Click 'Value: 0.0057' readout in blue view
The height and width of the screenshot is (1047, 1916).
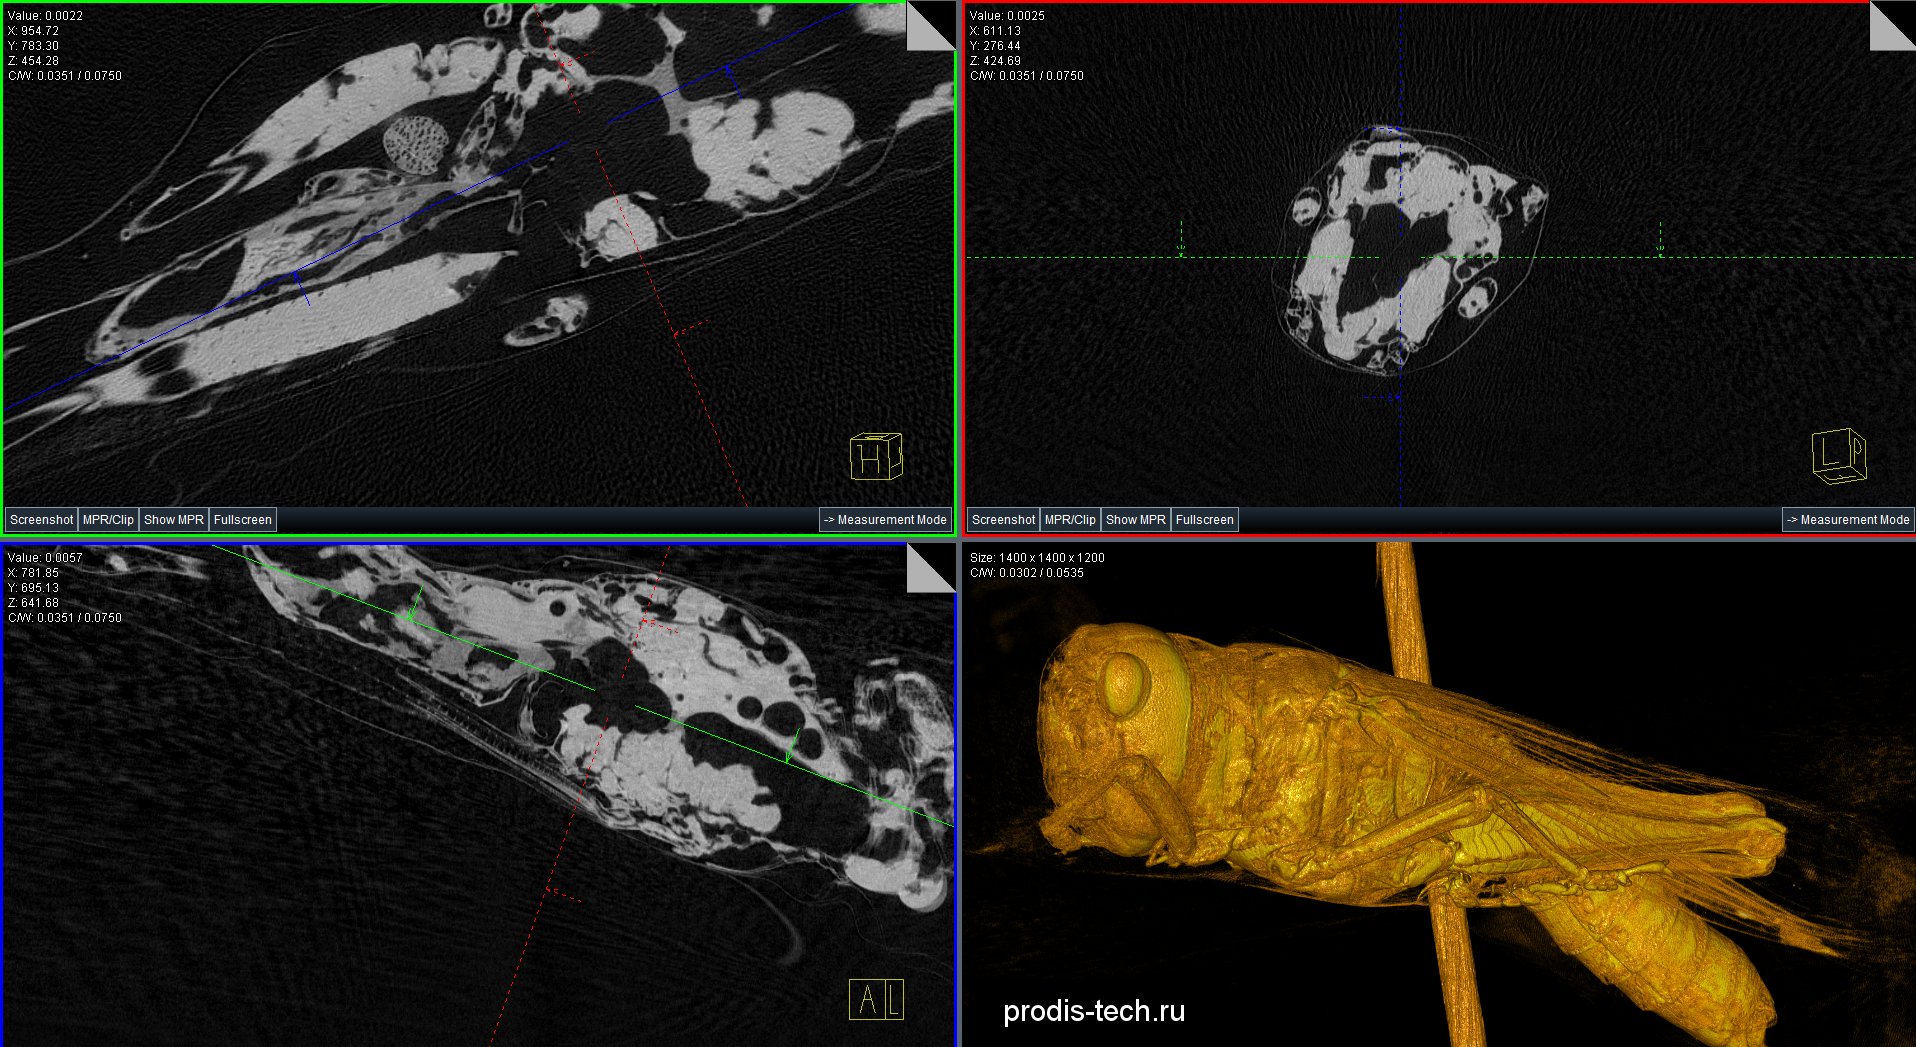point(45,558)
